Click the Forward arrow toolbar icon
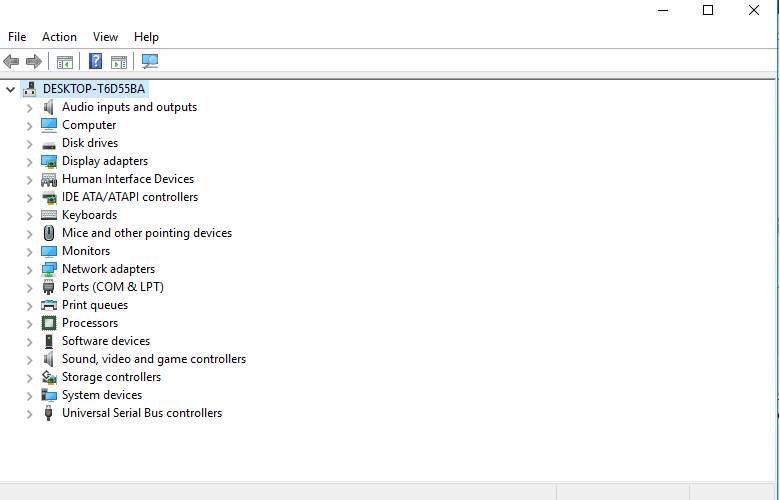 click(33, 62)
